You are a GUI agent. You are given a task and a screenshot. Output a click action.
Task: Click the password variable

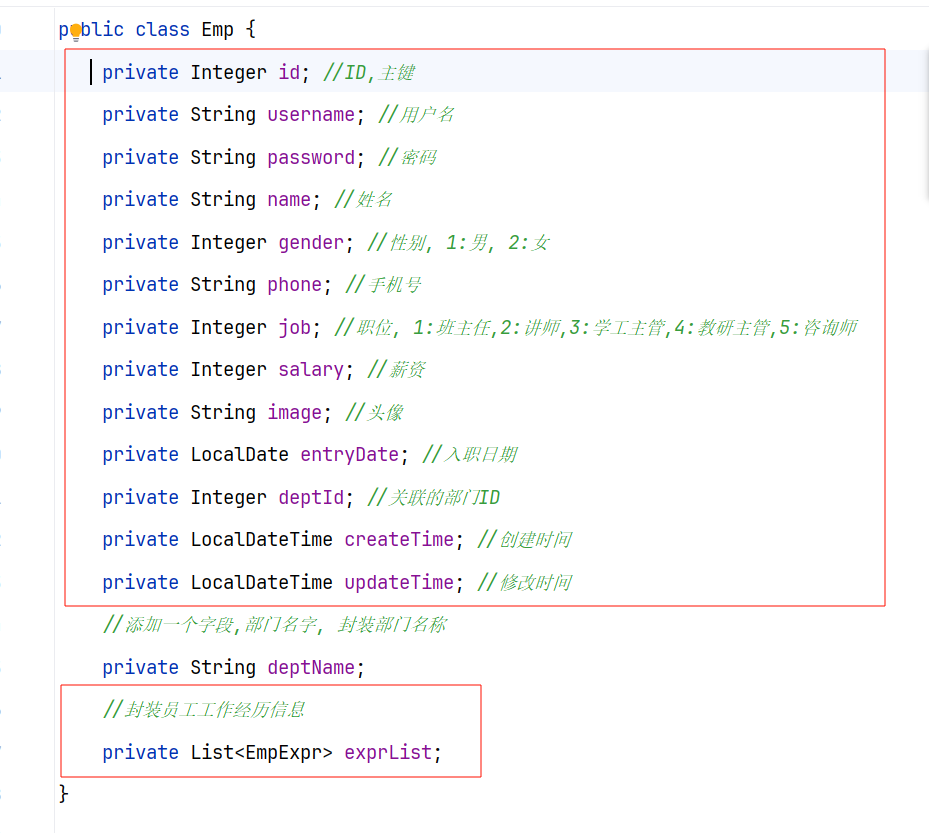(311, 158)
